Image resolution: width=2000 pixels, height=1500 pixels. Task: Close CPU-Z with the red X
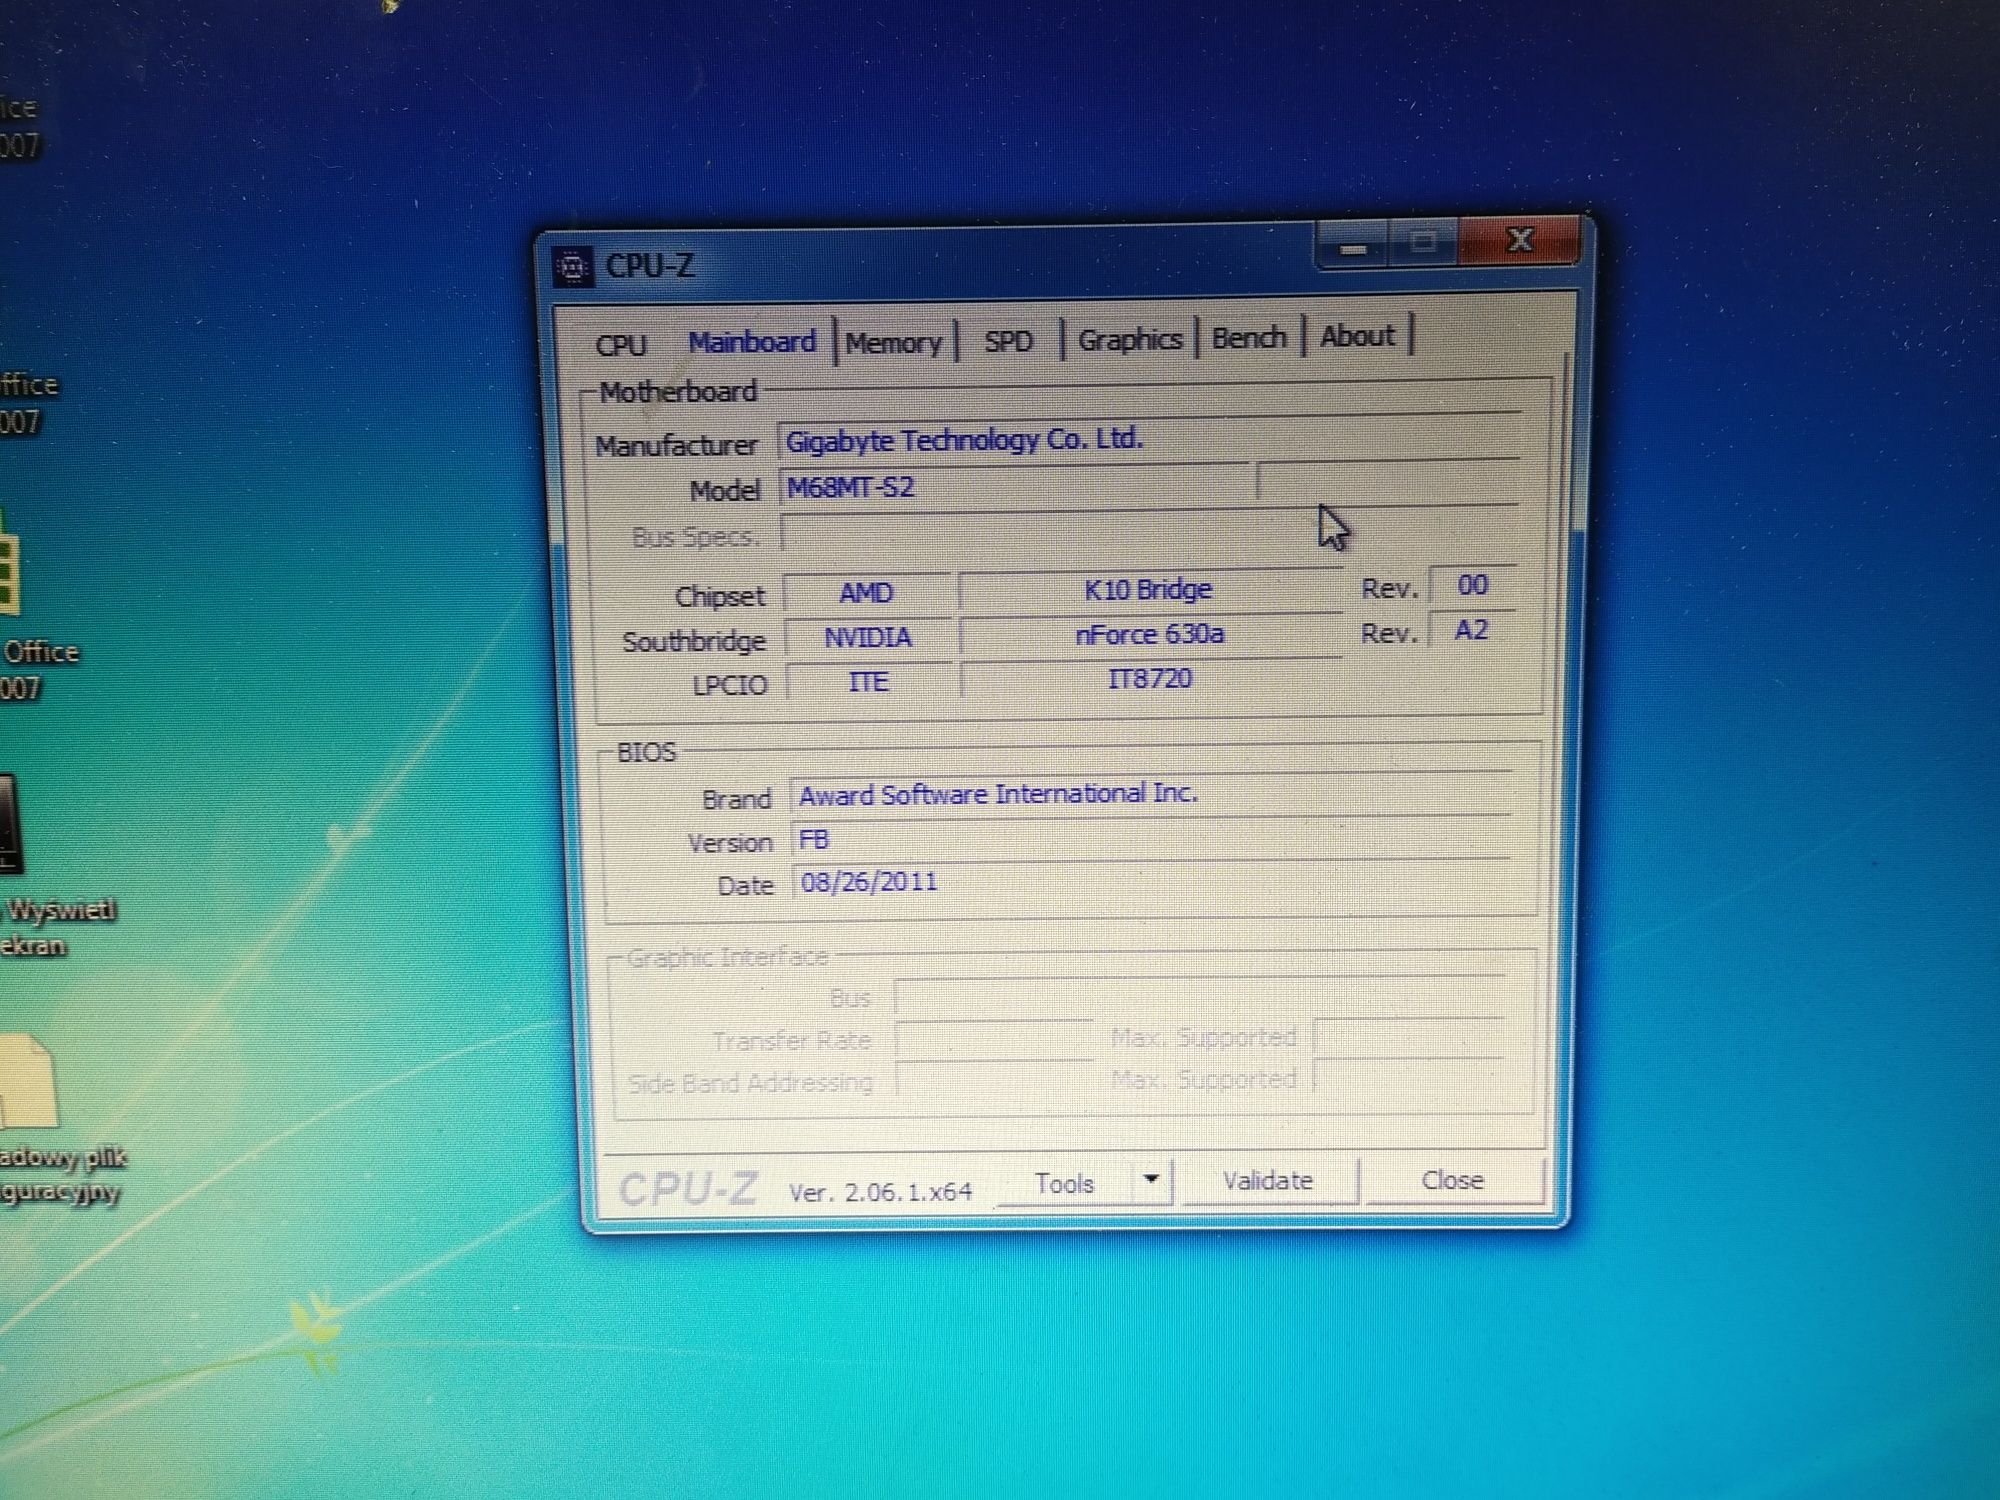(1519, 239)
